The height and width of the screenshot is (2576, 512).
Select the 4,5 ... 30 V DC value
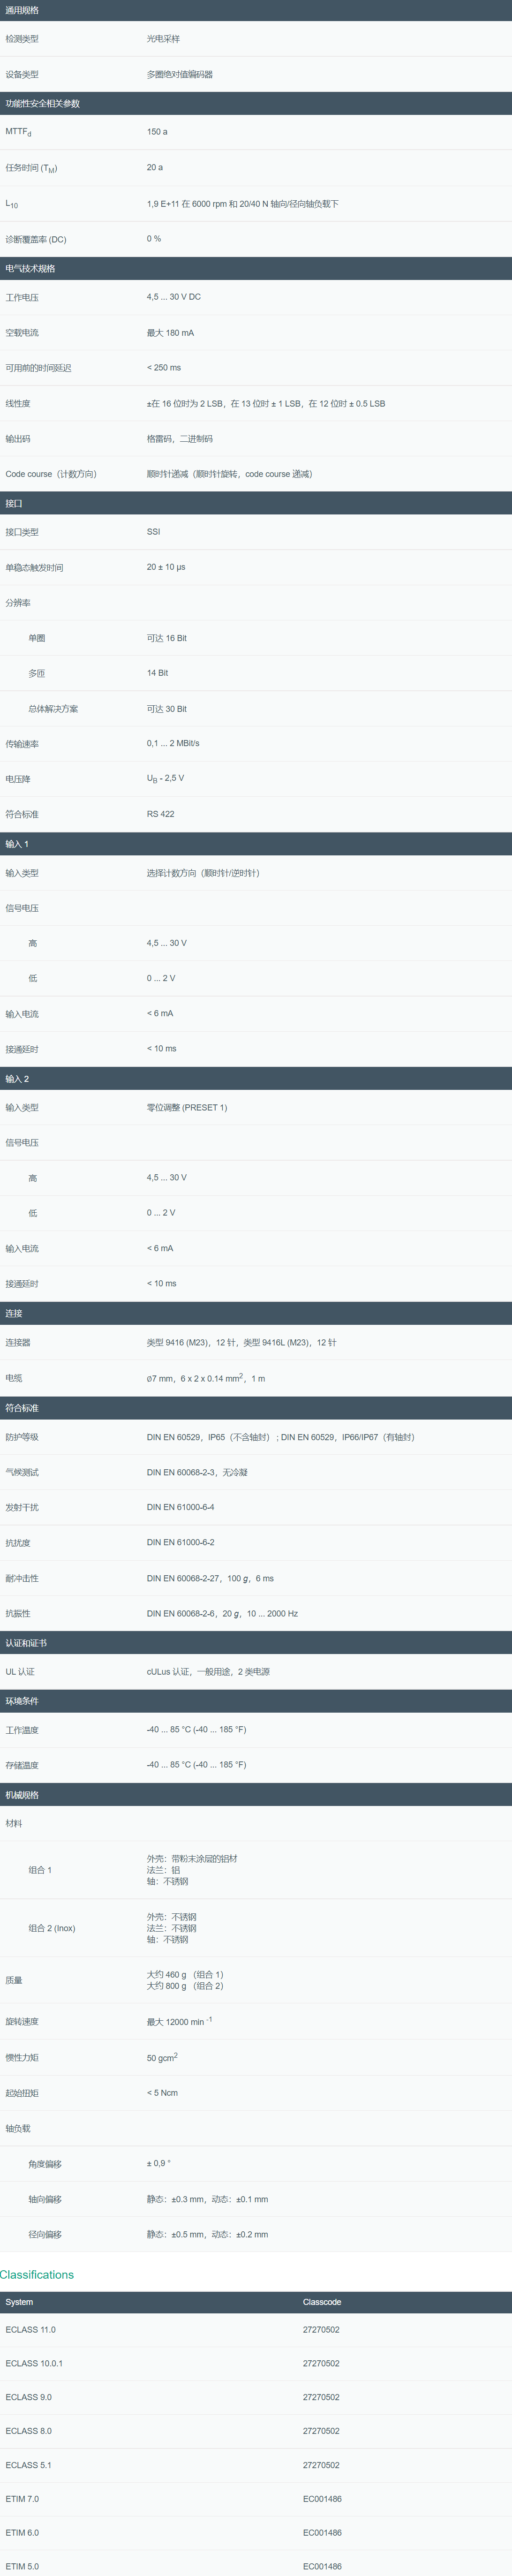pyautogui.click(x=174, y=297)
